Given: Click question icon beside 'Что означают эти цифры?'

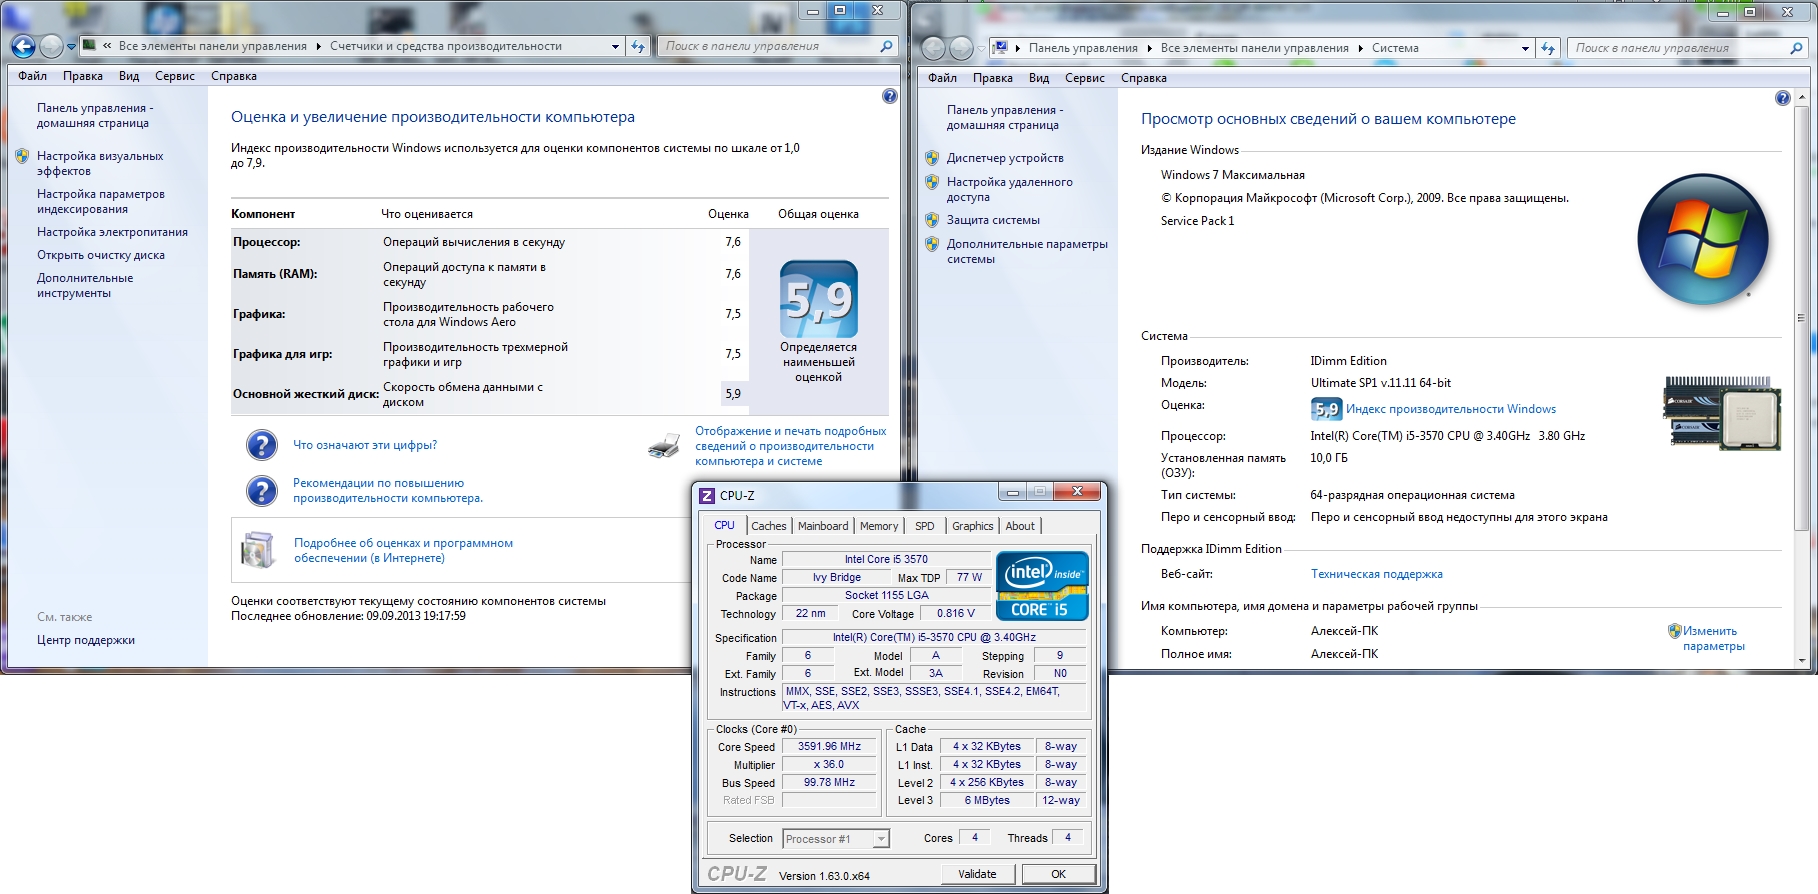Looking at the screenshot, I should (262, 445).
